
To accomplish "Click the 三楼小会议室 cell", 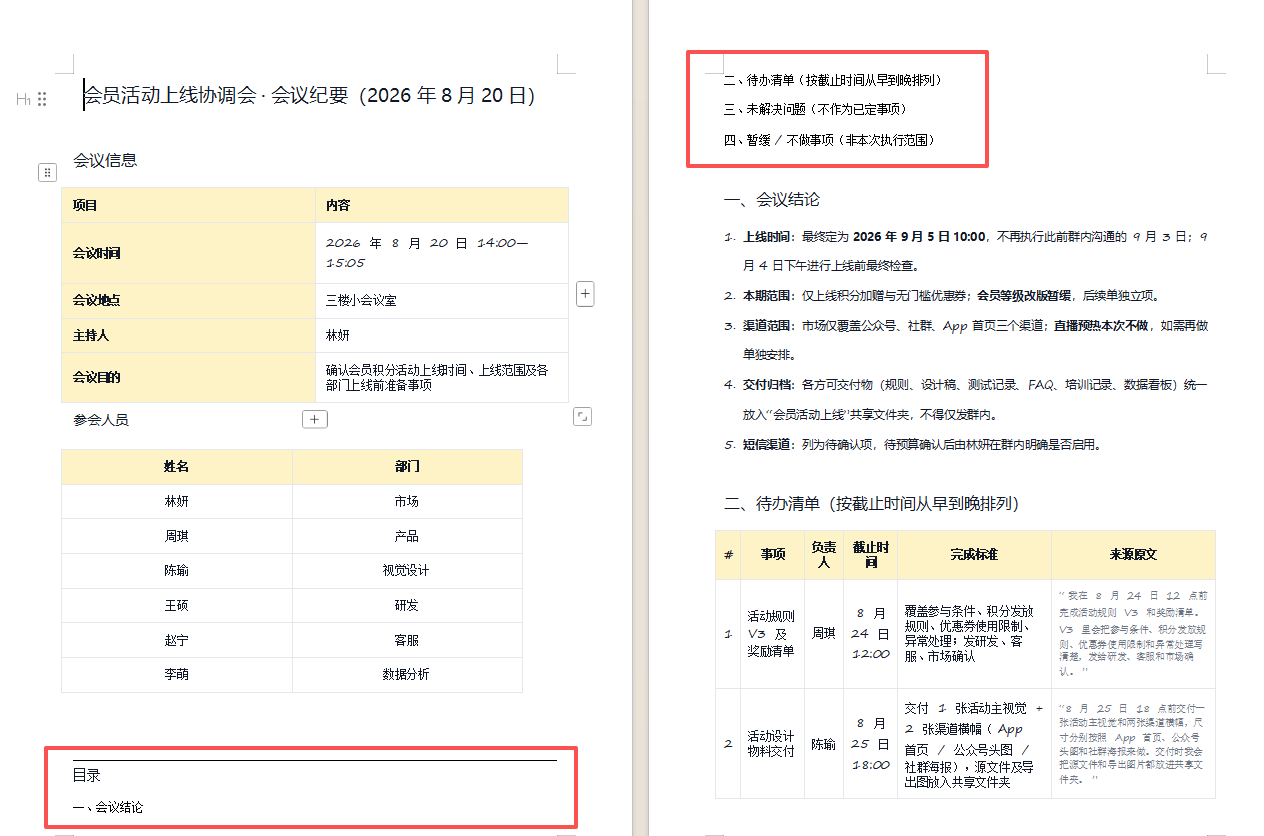I will 442,300.
